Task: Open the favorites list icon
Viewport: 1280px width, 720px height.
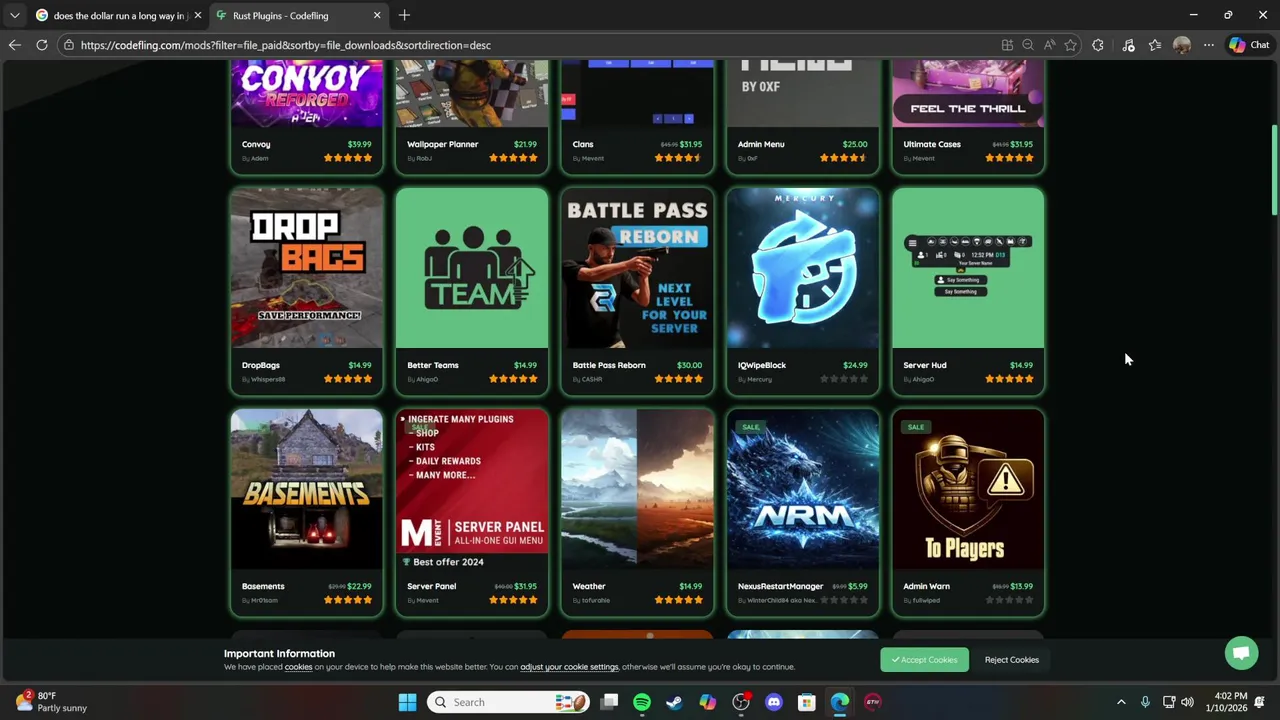Action: [x=1155, y=45]
